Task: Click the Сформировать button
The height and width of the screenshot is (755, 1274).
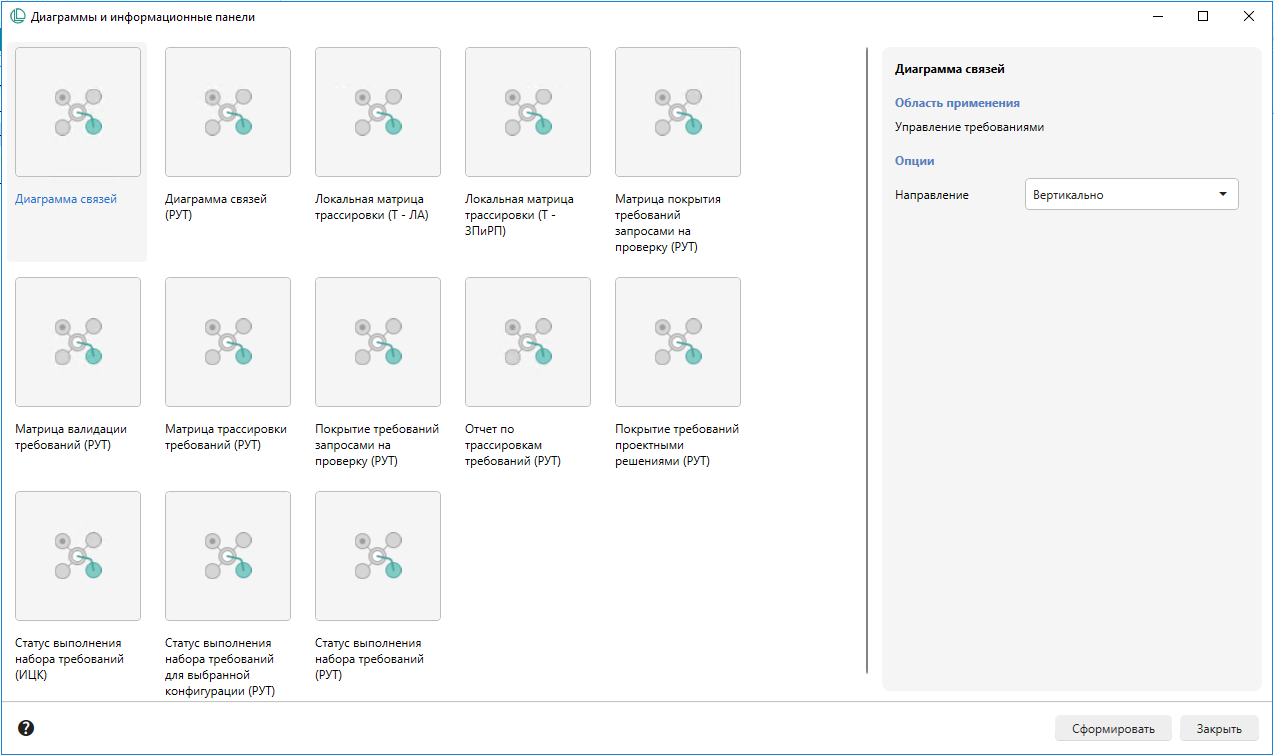Action: [x=1112, y=729]
